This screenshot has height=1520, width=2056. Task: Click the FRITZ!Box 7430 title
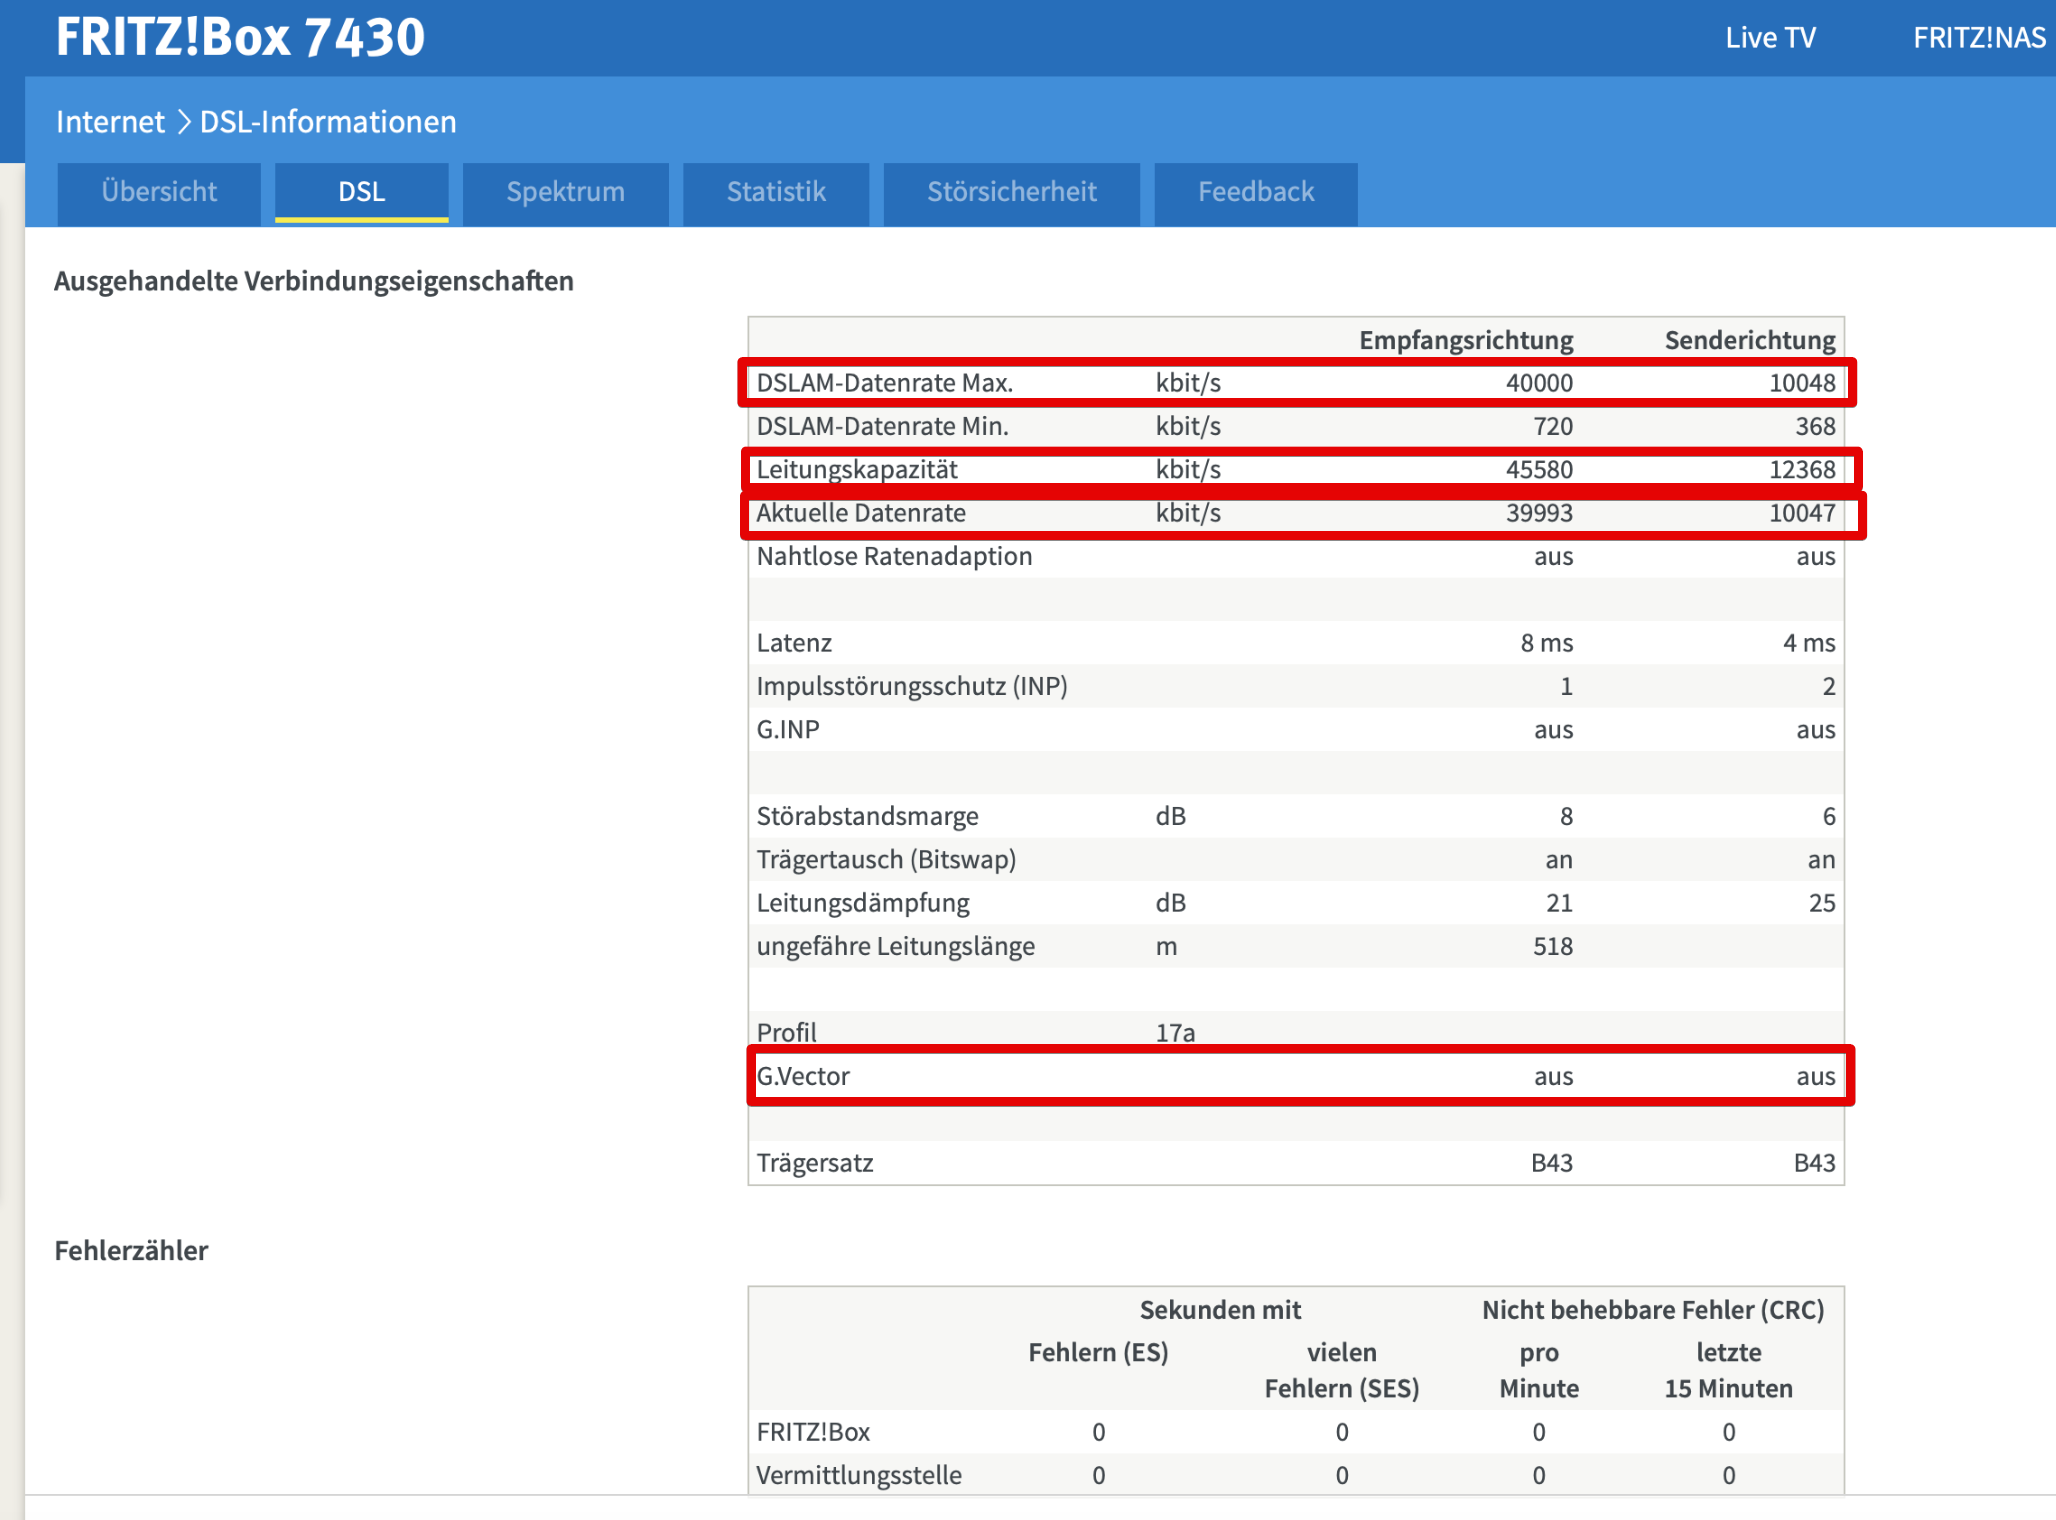pyautogui.click(x=240, y=37)
